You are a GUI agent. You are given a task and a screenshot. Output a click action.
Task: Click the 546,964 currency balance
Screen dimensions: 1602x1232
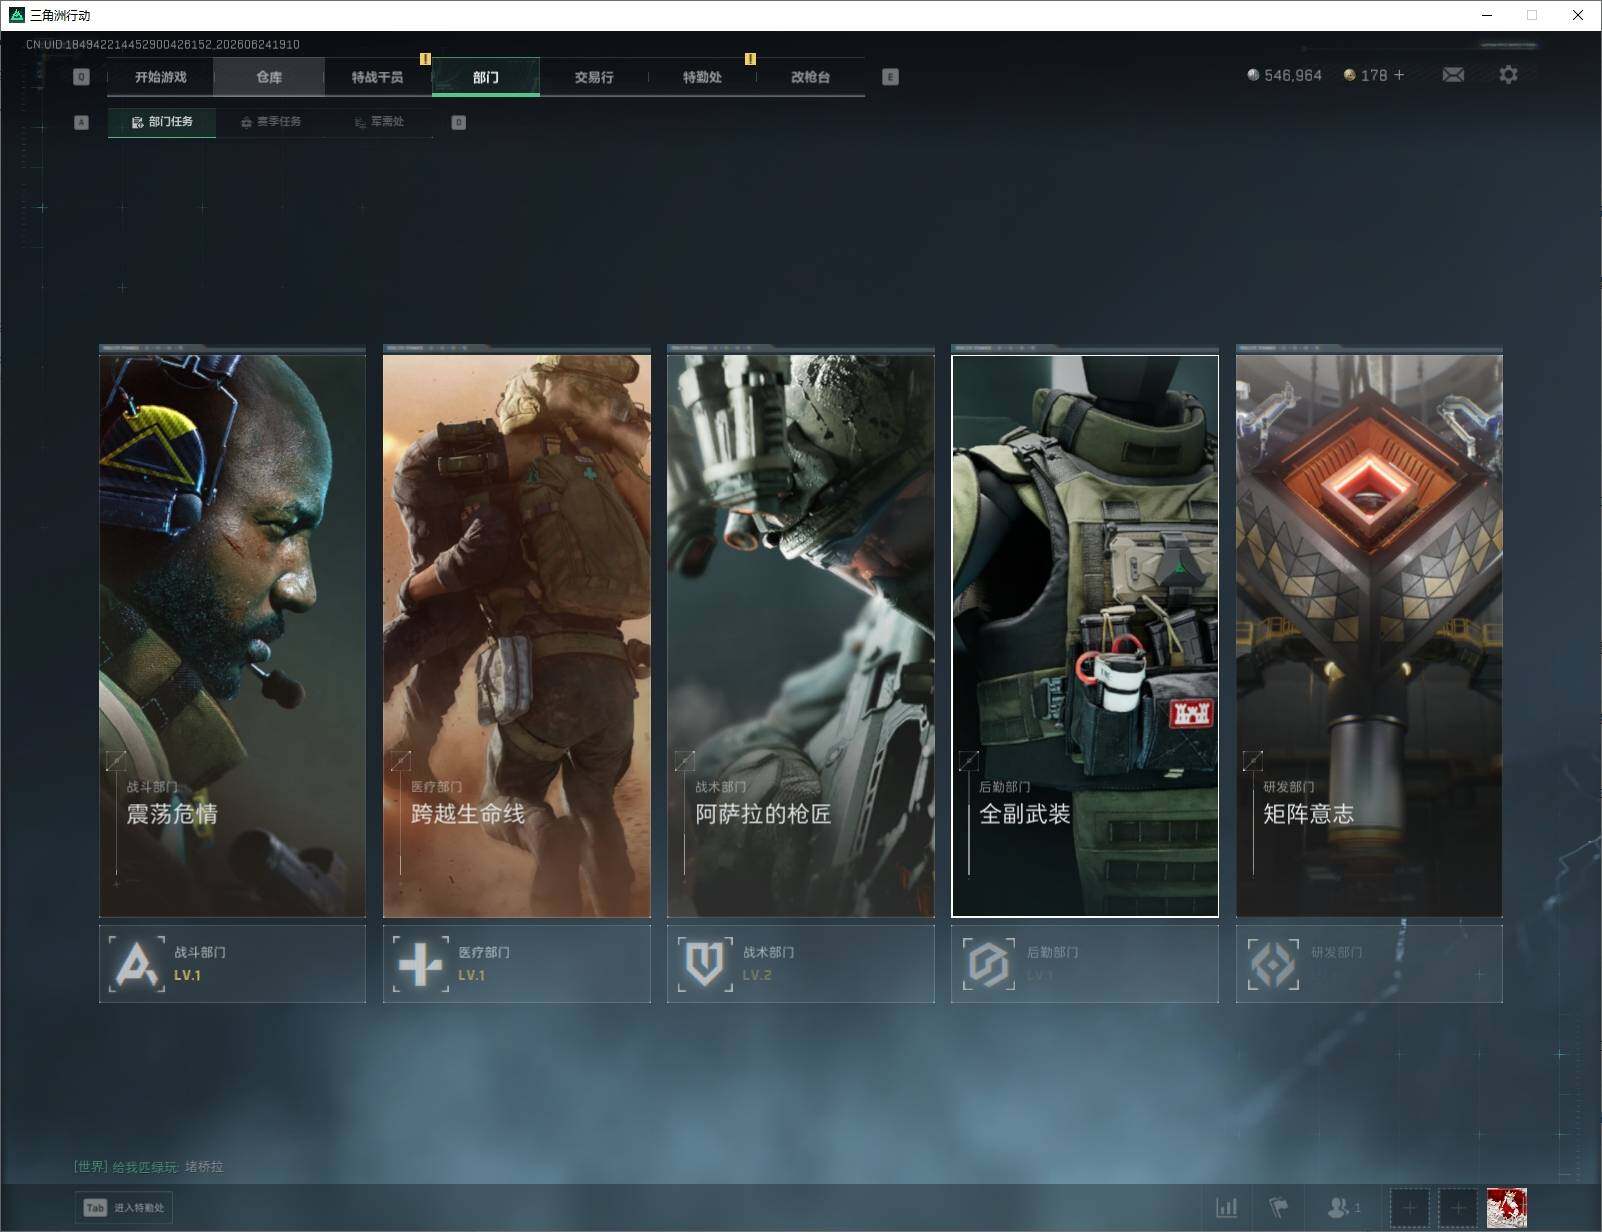point(1284,75)
